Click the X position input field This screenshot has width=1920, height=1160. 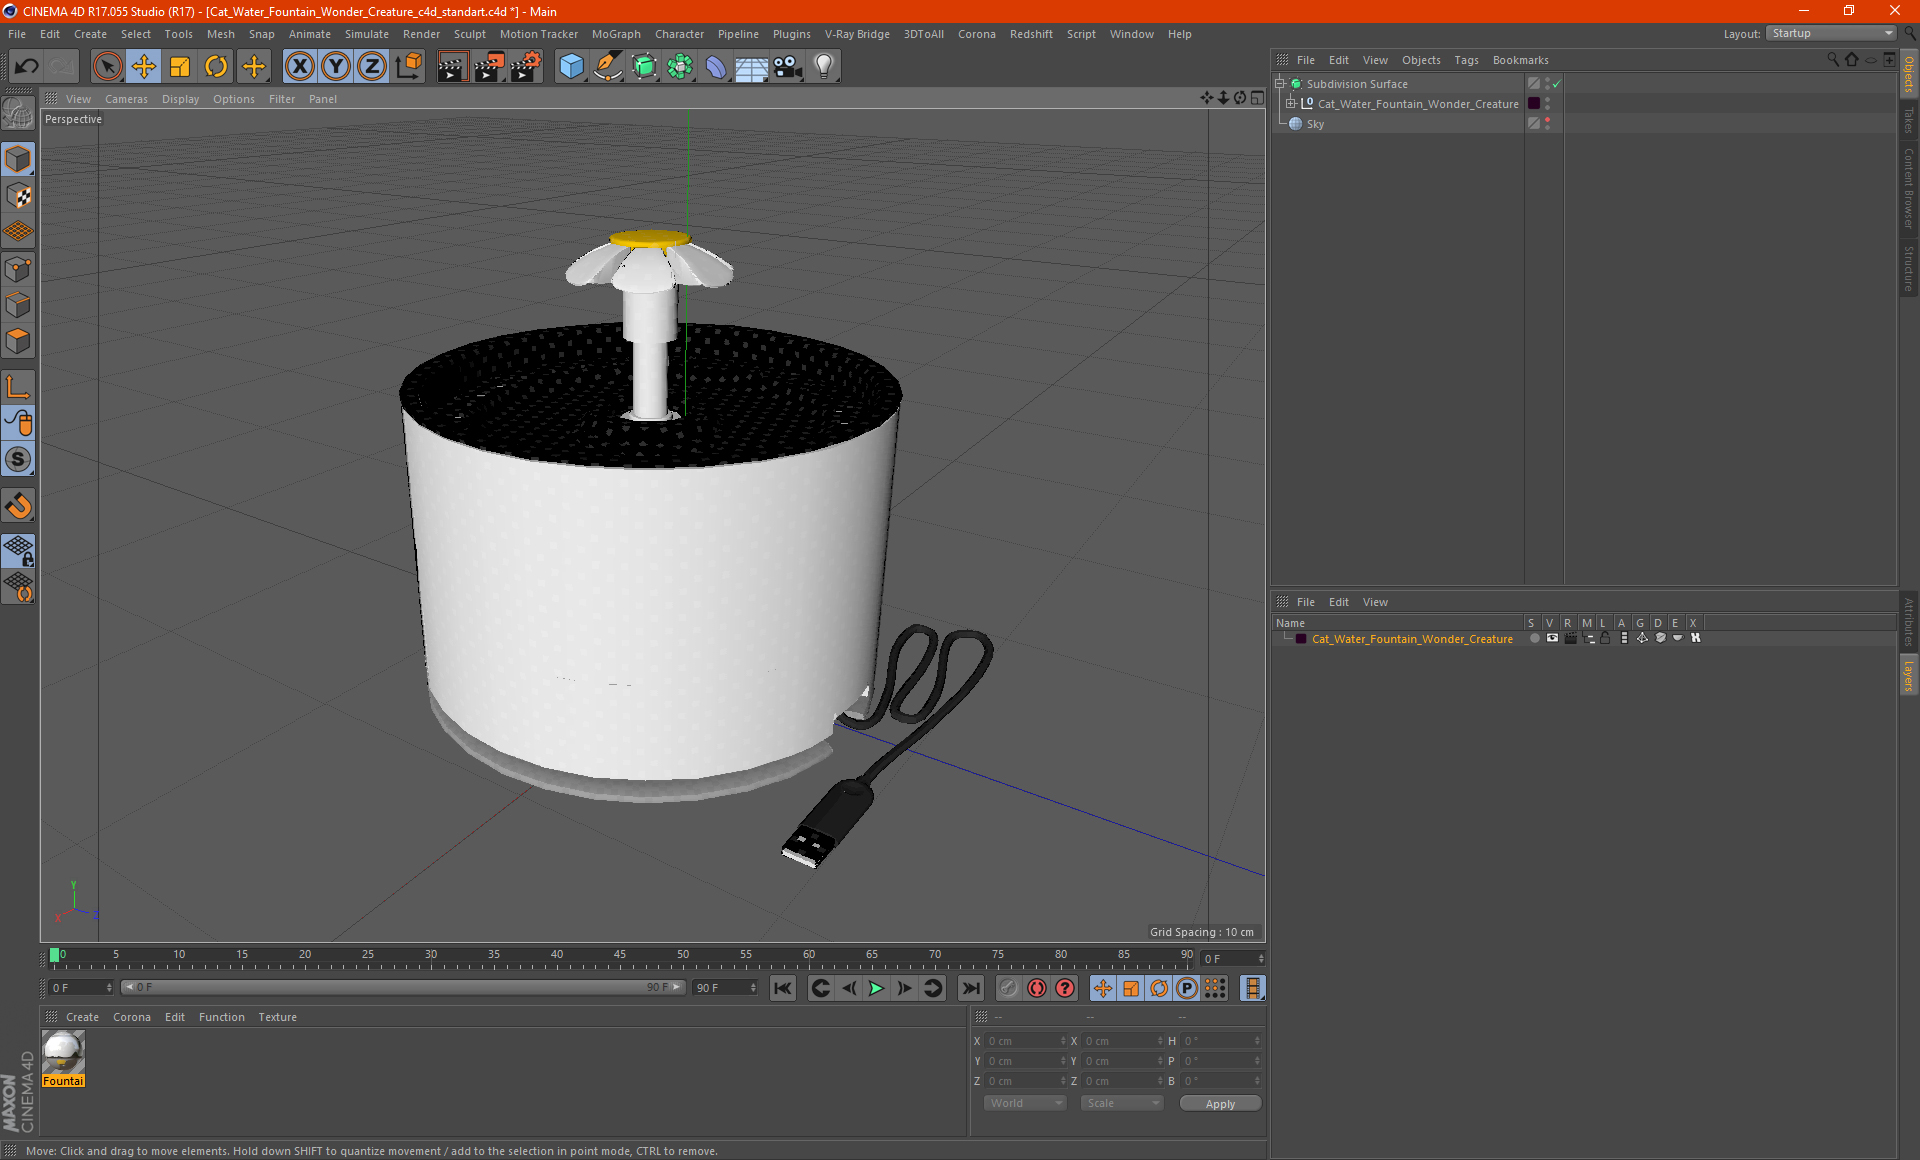click(x=1024, y=1041)
